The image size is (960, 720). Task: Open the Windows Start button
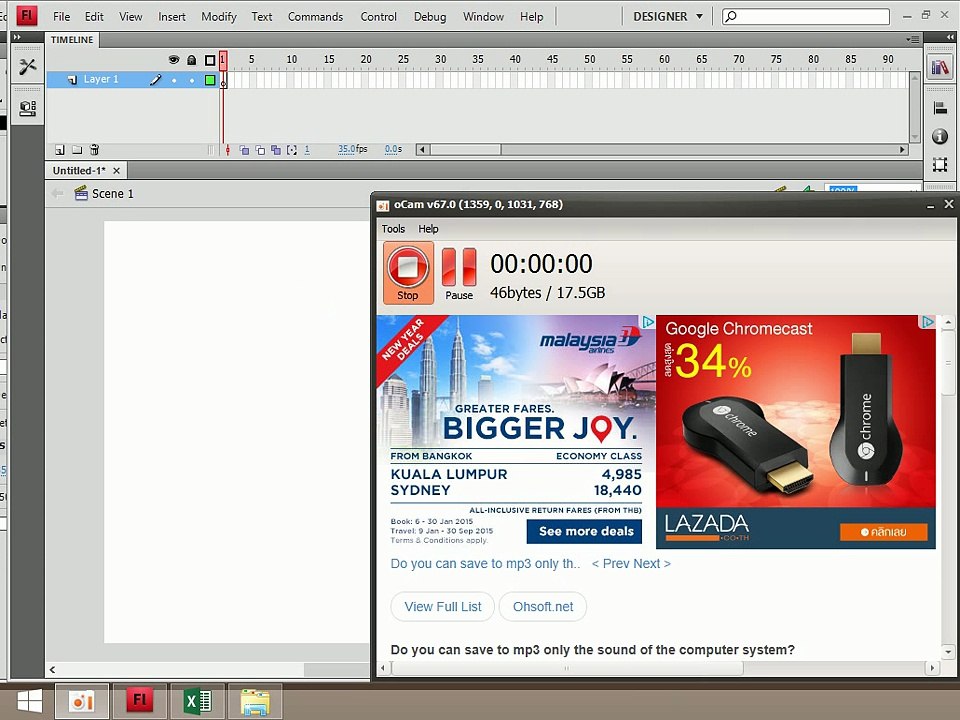tap(28, 702)
